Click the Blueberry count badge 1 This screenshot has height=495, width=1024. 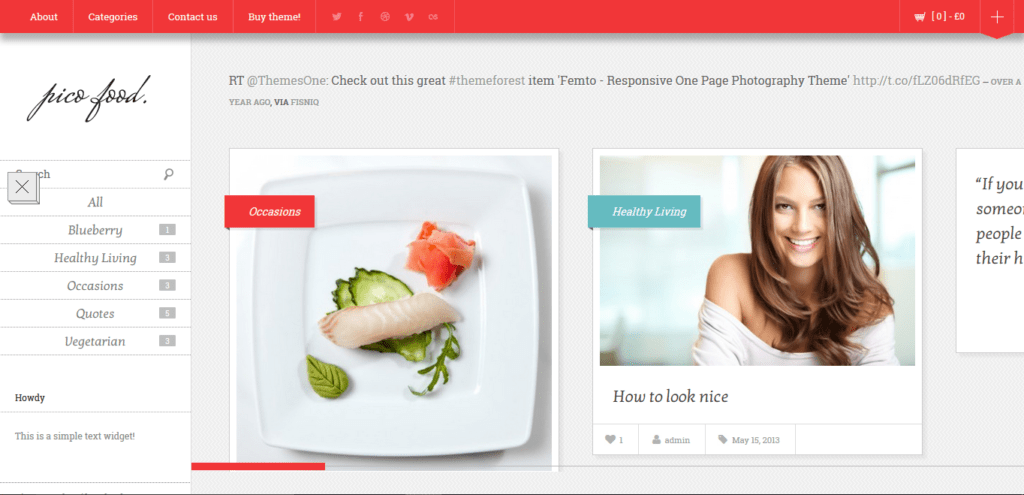[x=167, y=230]
